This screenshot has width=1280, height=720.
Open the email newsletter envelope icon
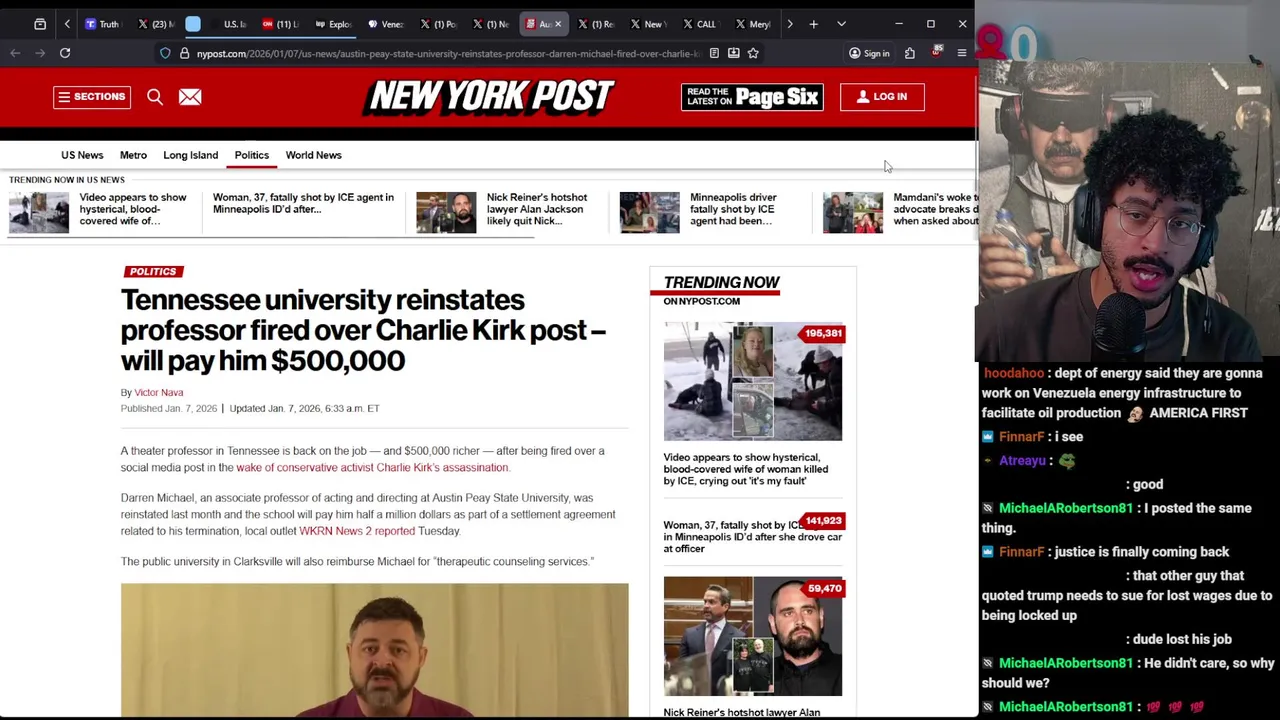point(190,97)
